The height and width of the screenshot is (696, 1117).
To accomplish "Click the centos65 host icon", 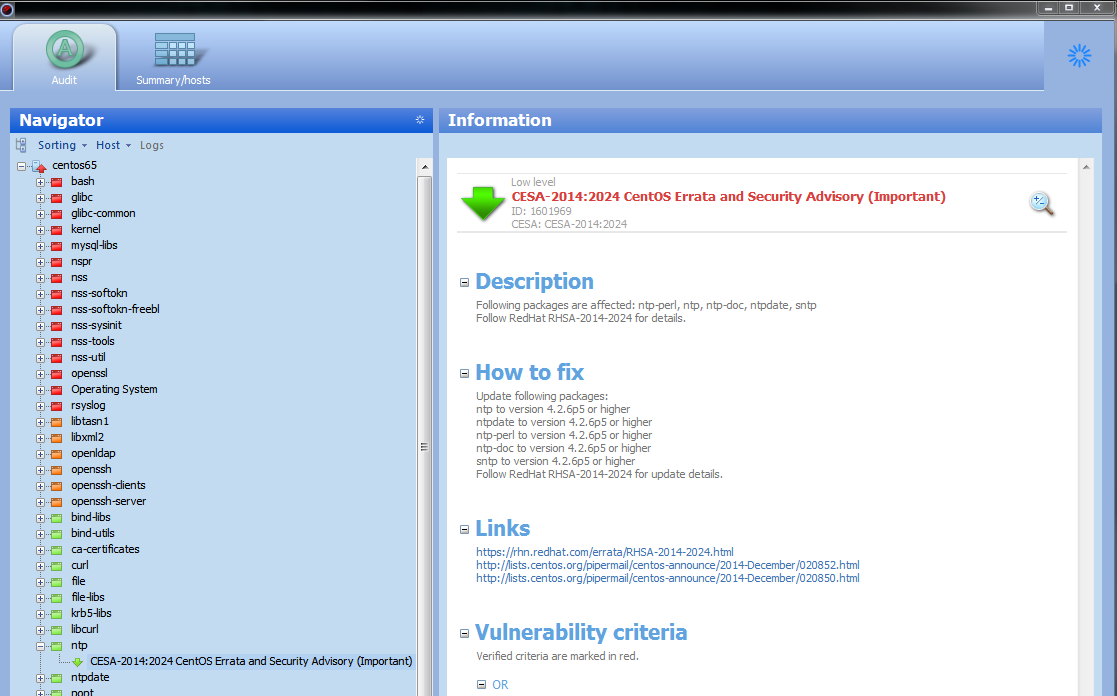I will coord(39,166).
